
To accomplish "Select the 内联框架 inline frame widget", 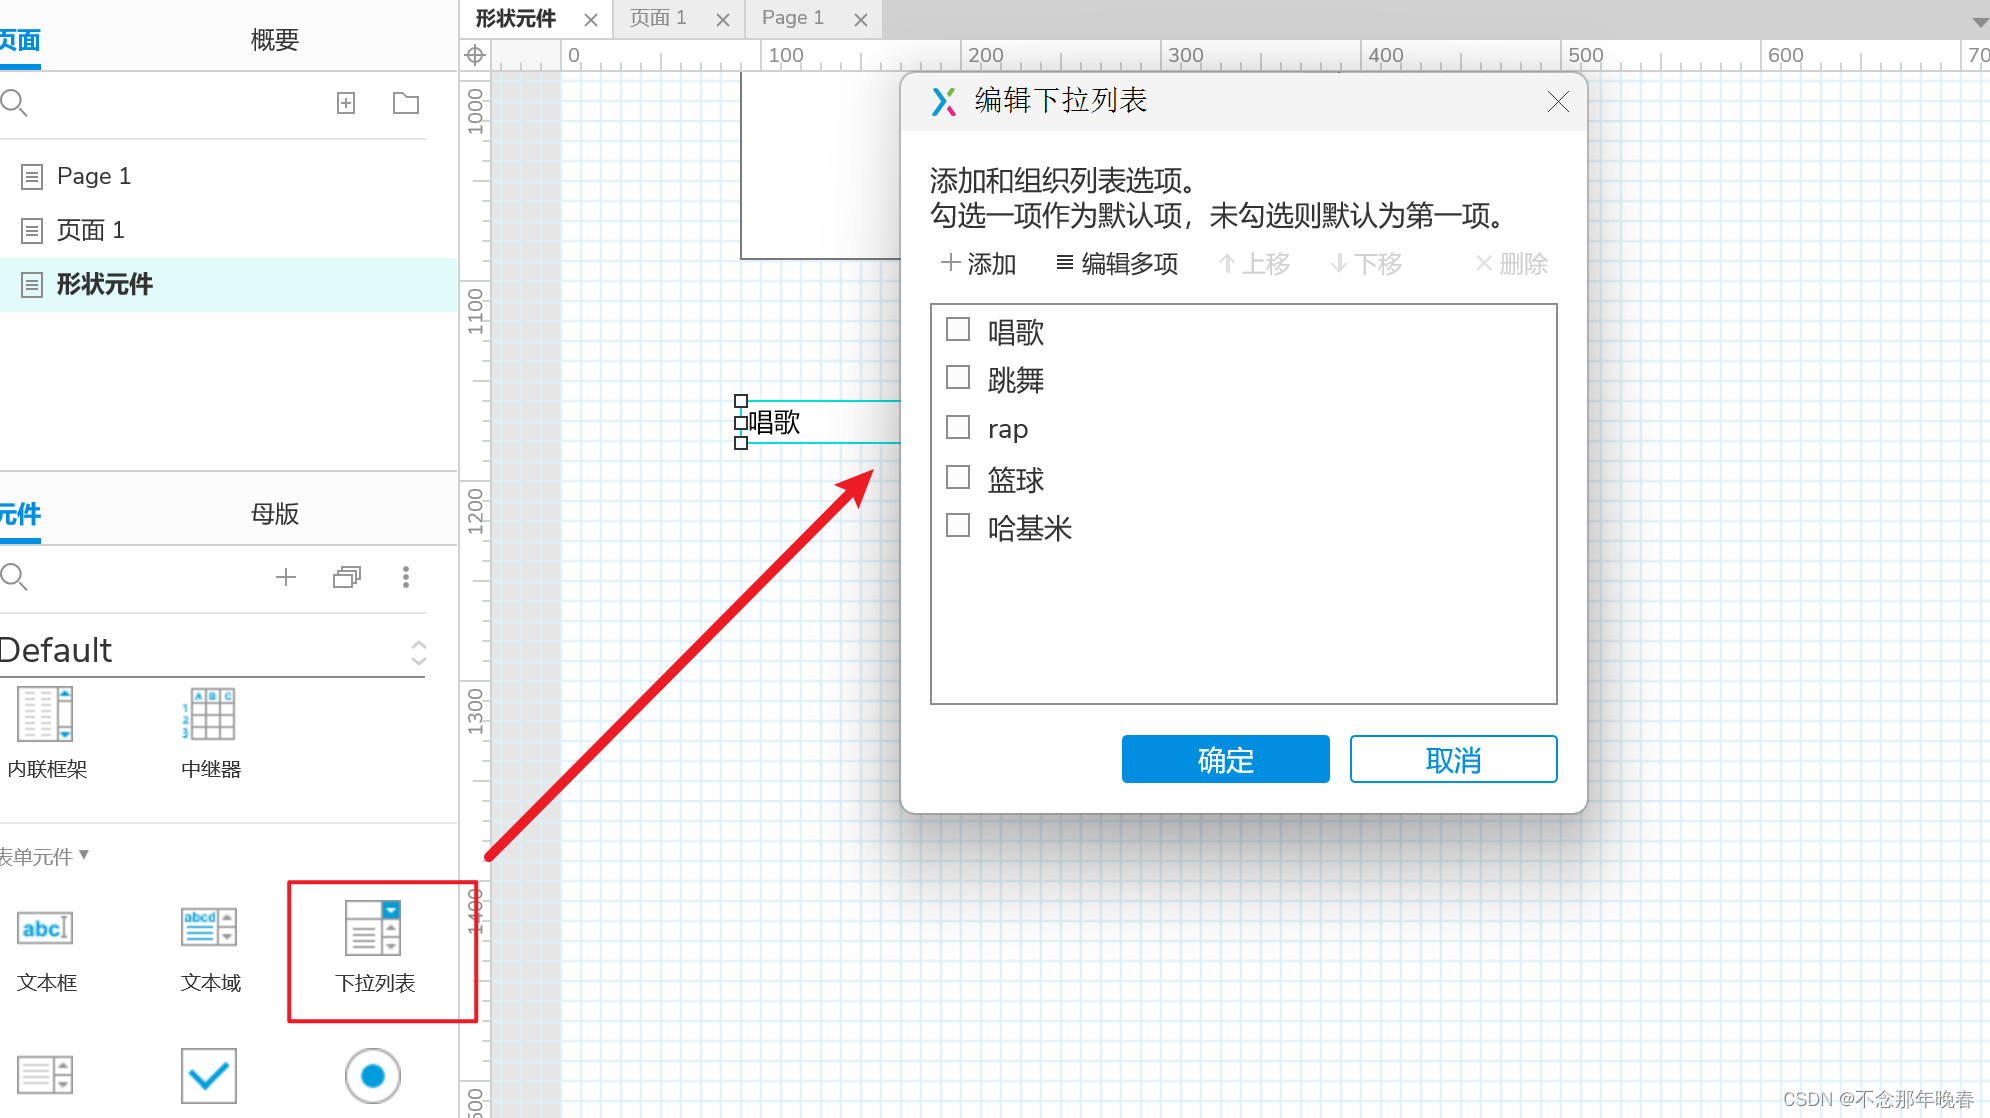I will pos(46,714).
